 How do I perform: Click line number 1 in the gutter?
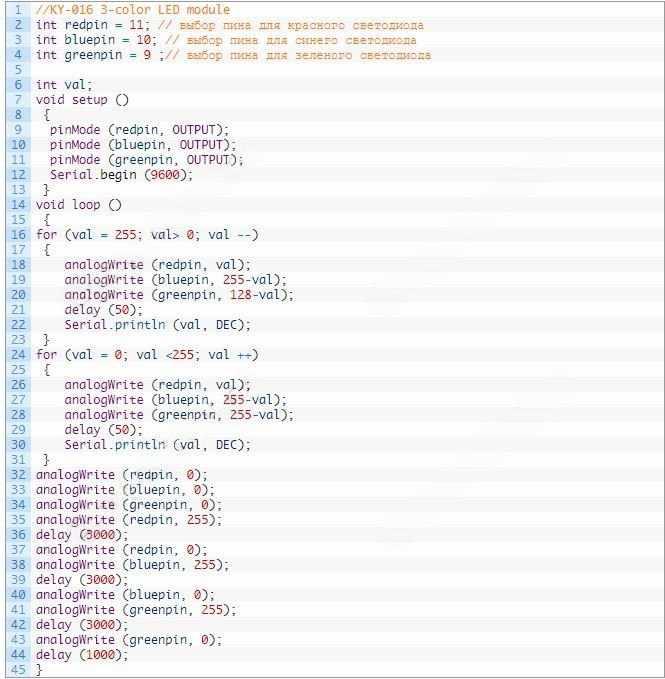pos(18,10)
